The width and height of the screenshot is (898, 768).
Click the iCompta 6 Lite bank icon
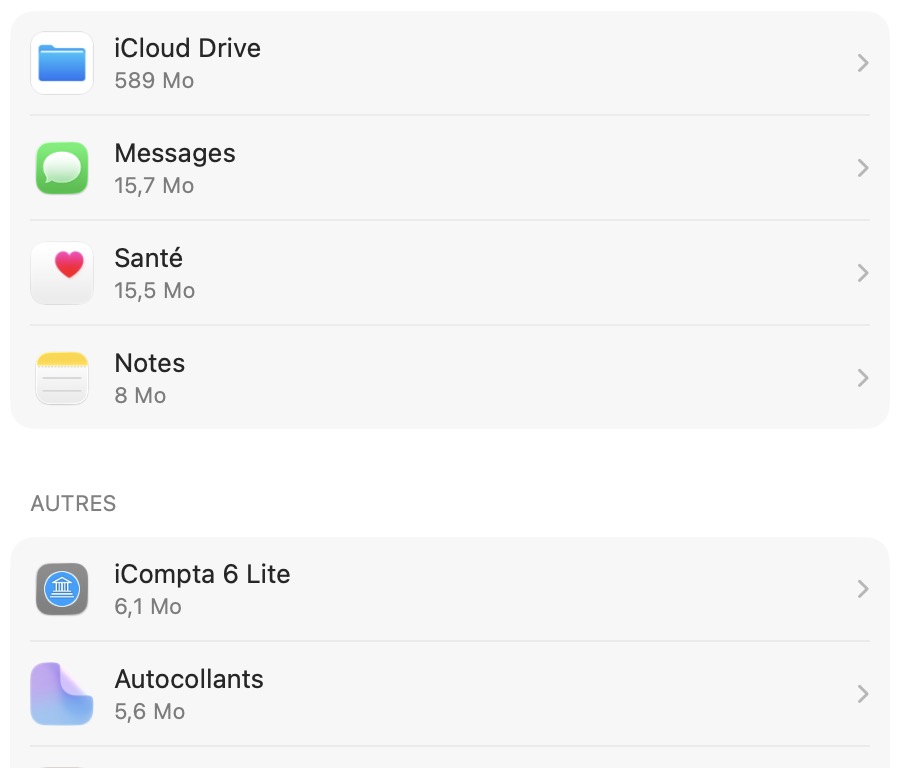click(x=62, y=589)
